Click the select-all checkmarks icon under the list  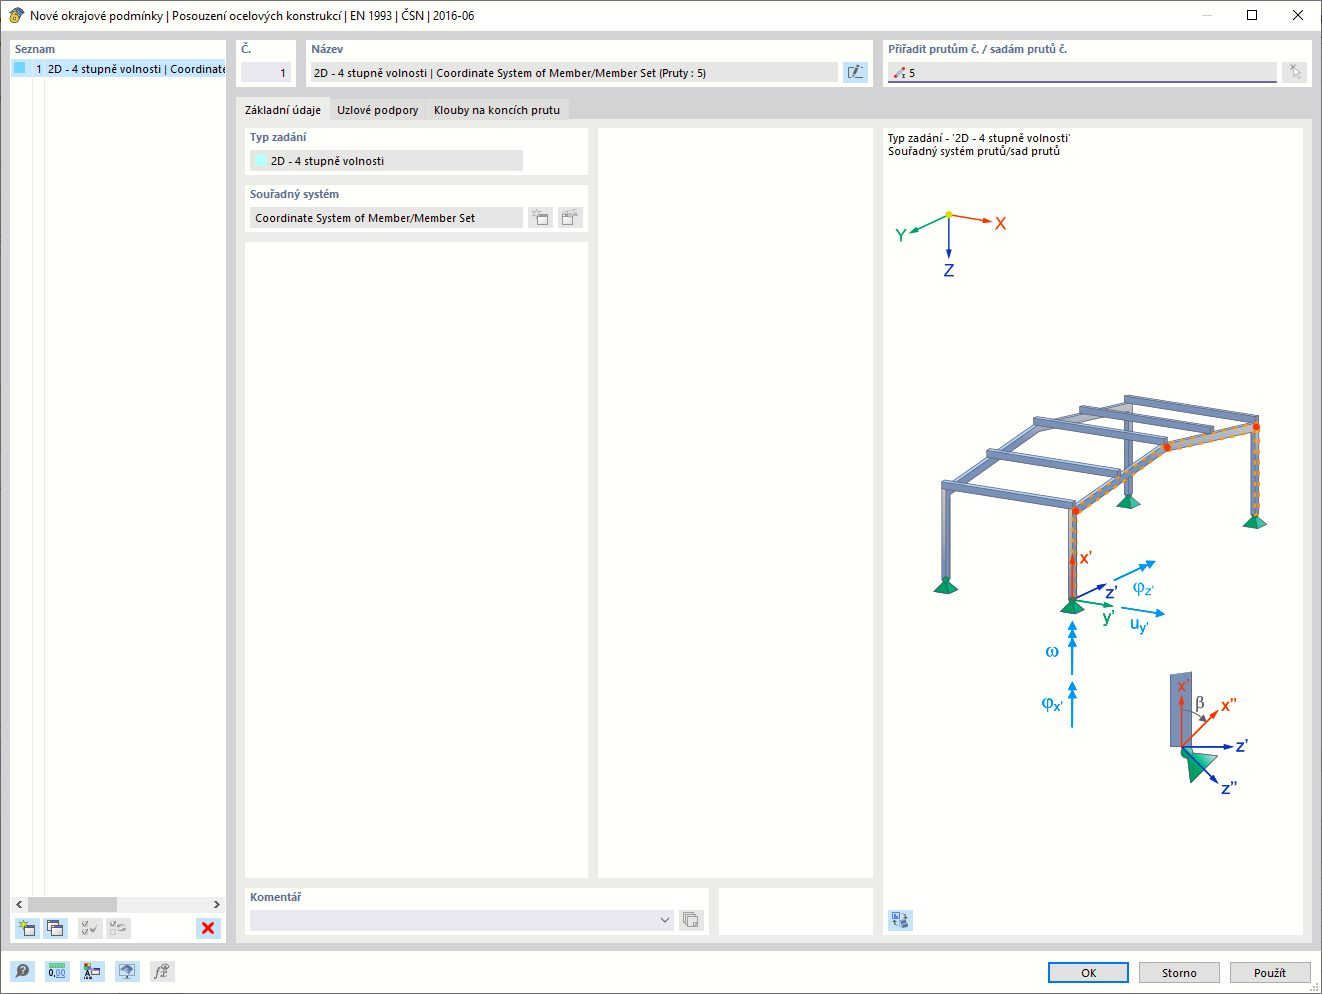[x=90, y=928]
